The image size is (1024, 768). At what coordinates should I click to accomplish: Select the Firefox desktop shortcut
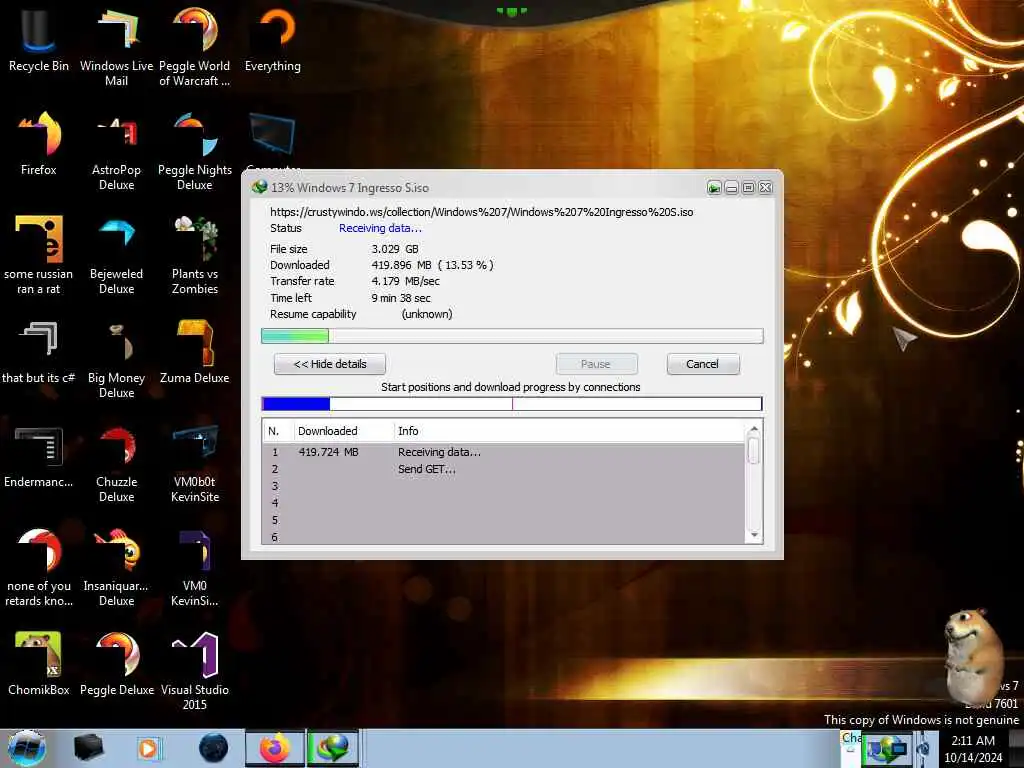point(39,143)
